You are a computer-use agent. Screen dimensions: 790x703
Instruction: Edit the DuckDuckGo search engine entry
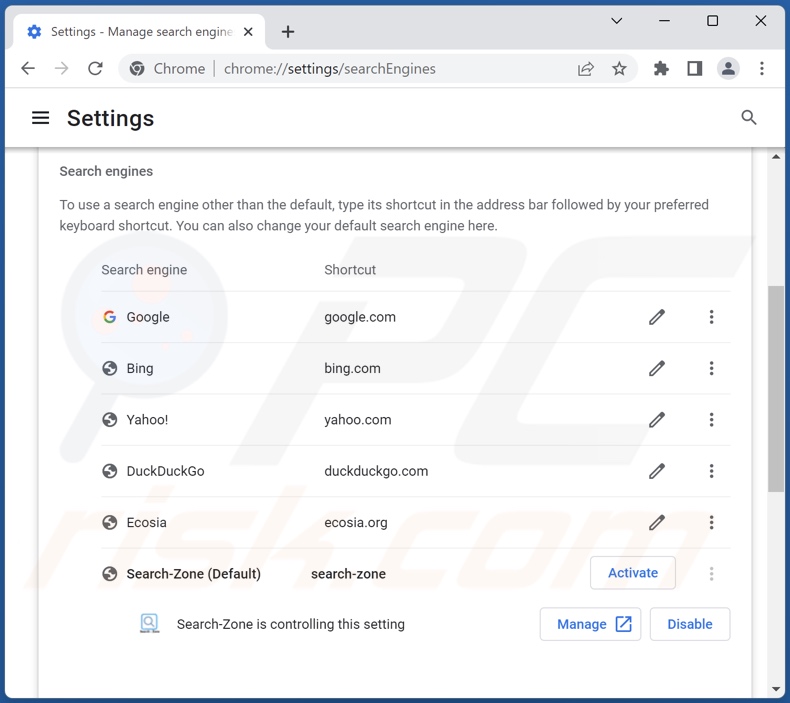(657, 471)
